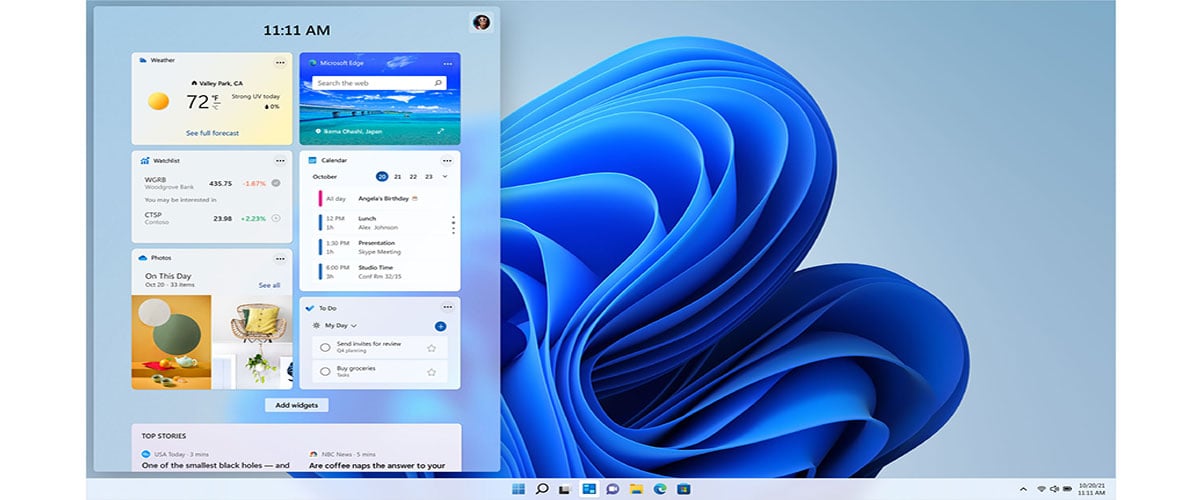Viewport: 1200px width, 500px height.
Task: Open Microsoft Store from the taskbar
Action: [x=684, y=489]
